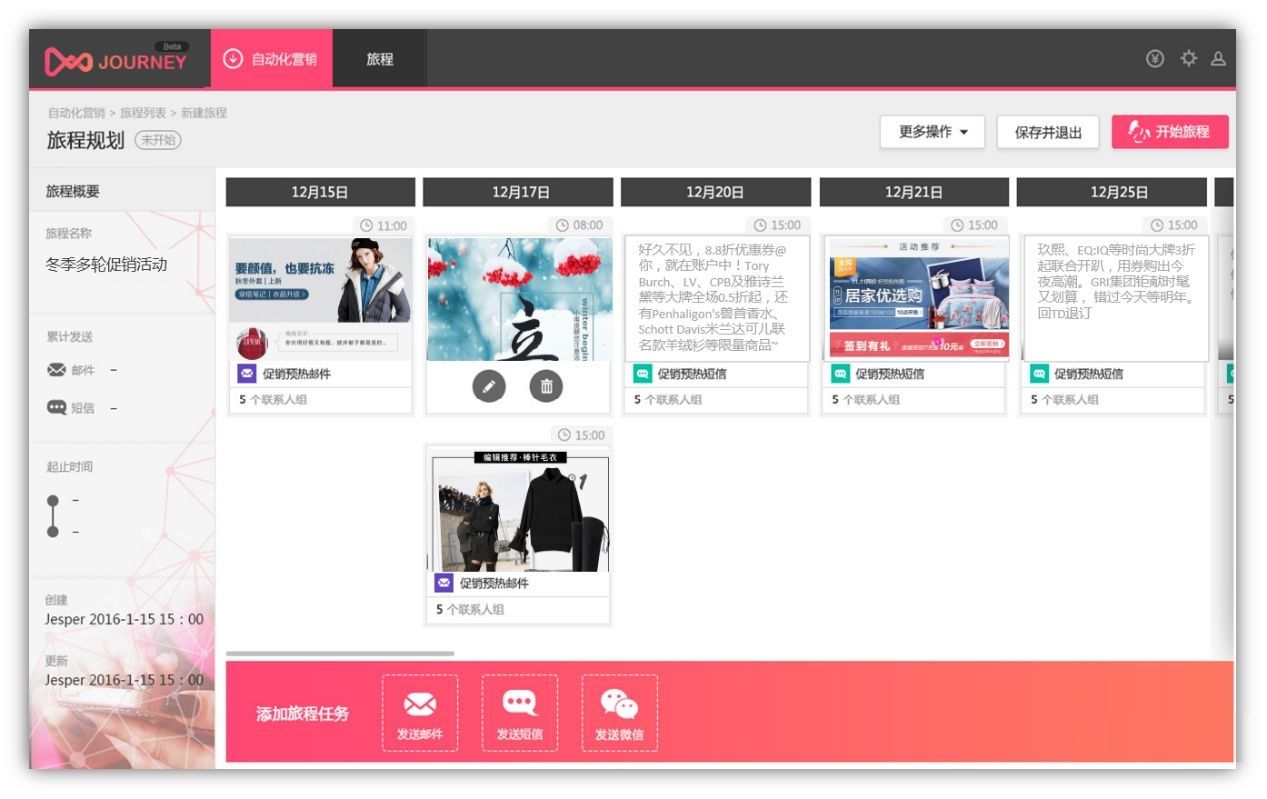1267x799 pixels.
Task: Click the yen currency icon in the header
Action: [x=1155, y=58]
